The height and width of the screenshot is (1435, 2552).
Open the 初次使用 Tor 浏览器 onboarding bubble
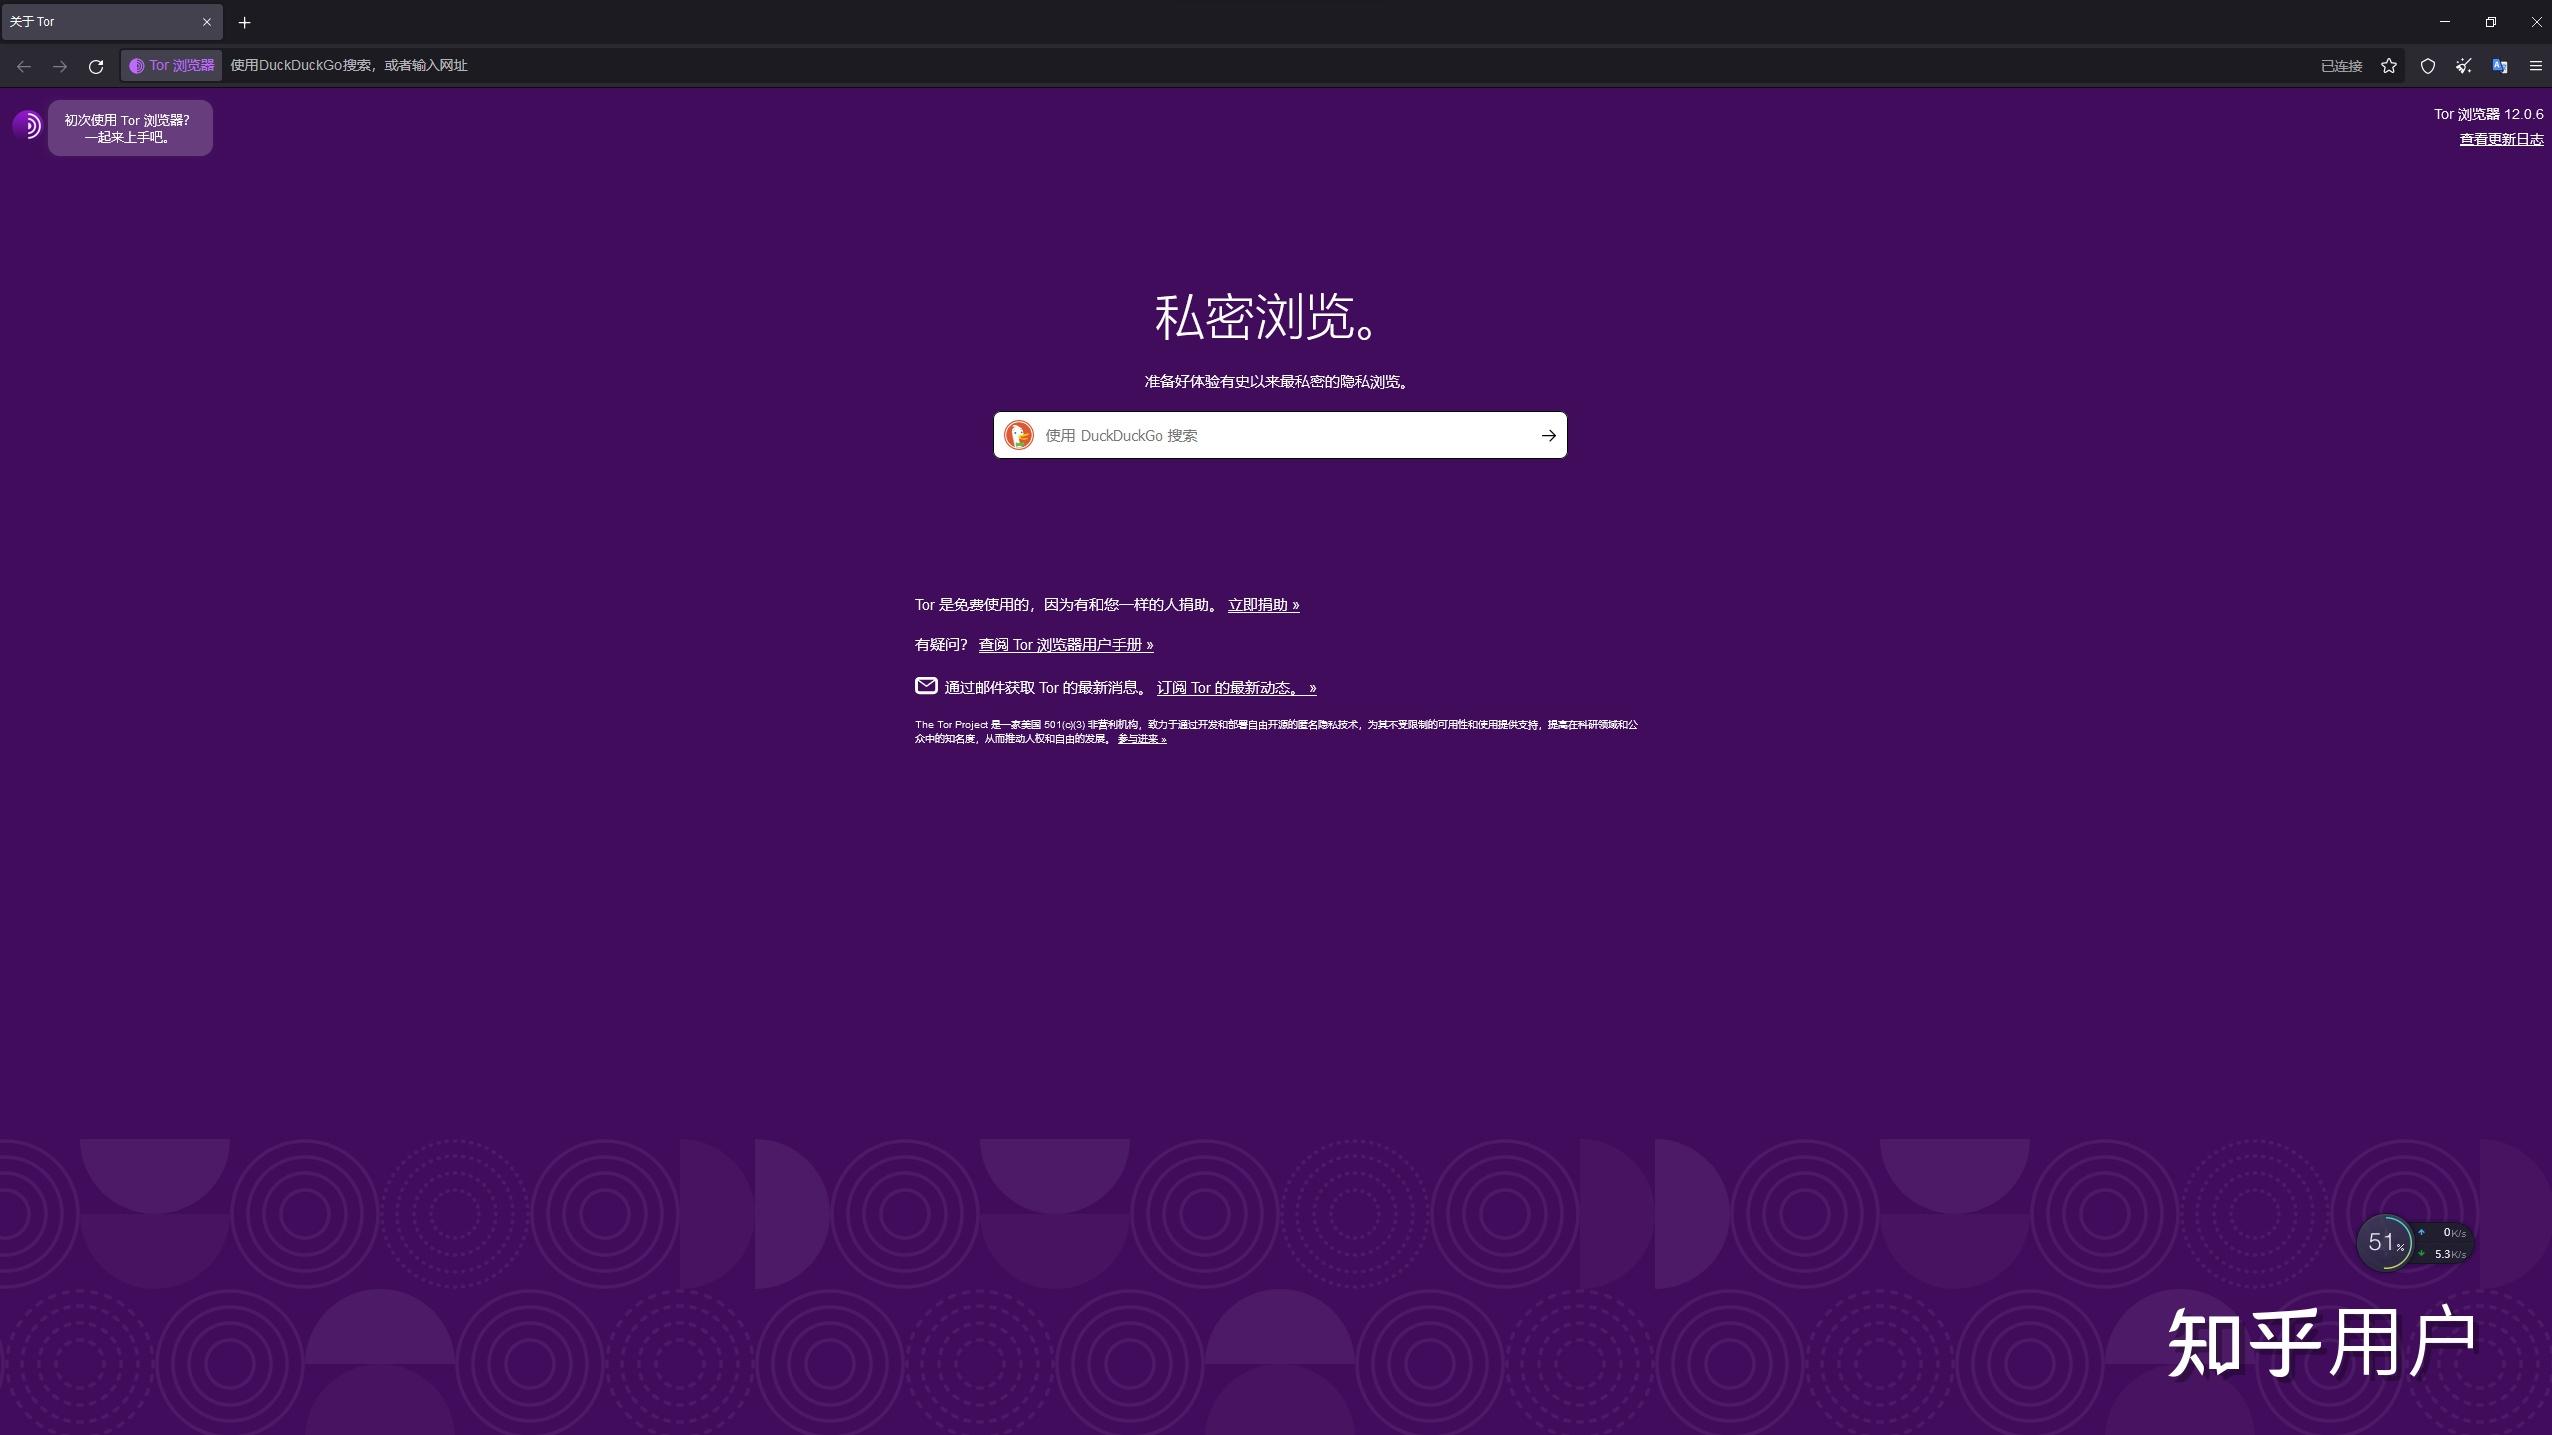[129, 128]
